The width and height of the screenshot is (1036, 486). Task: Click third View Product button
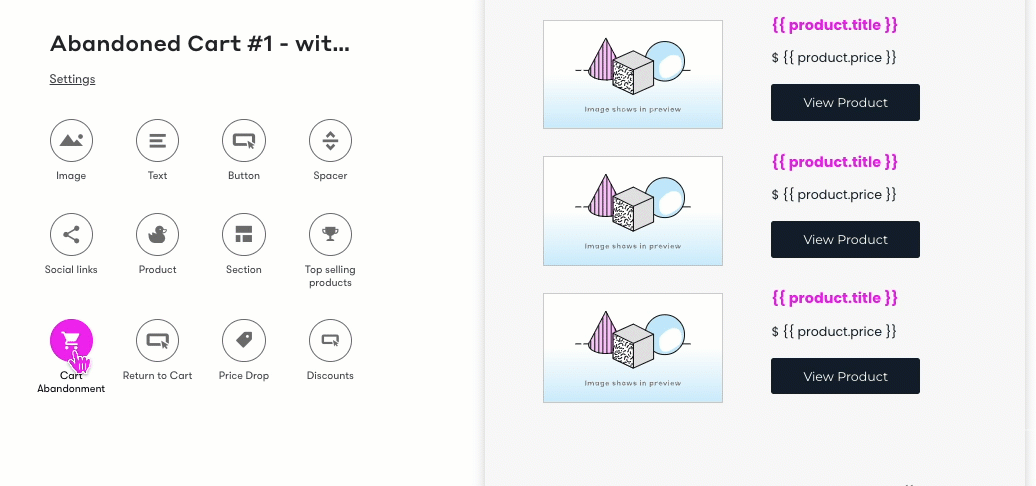pyautogui.click(x=845, y=376)
